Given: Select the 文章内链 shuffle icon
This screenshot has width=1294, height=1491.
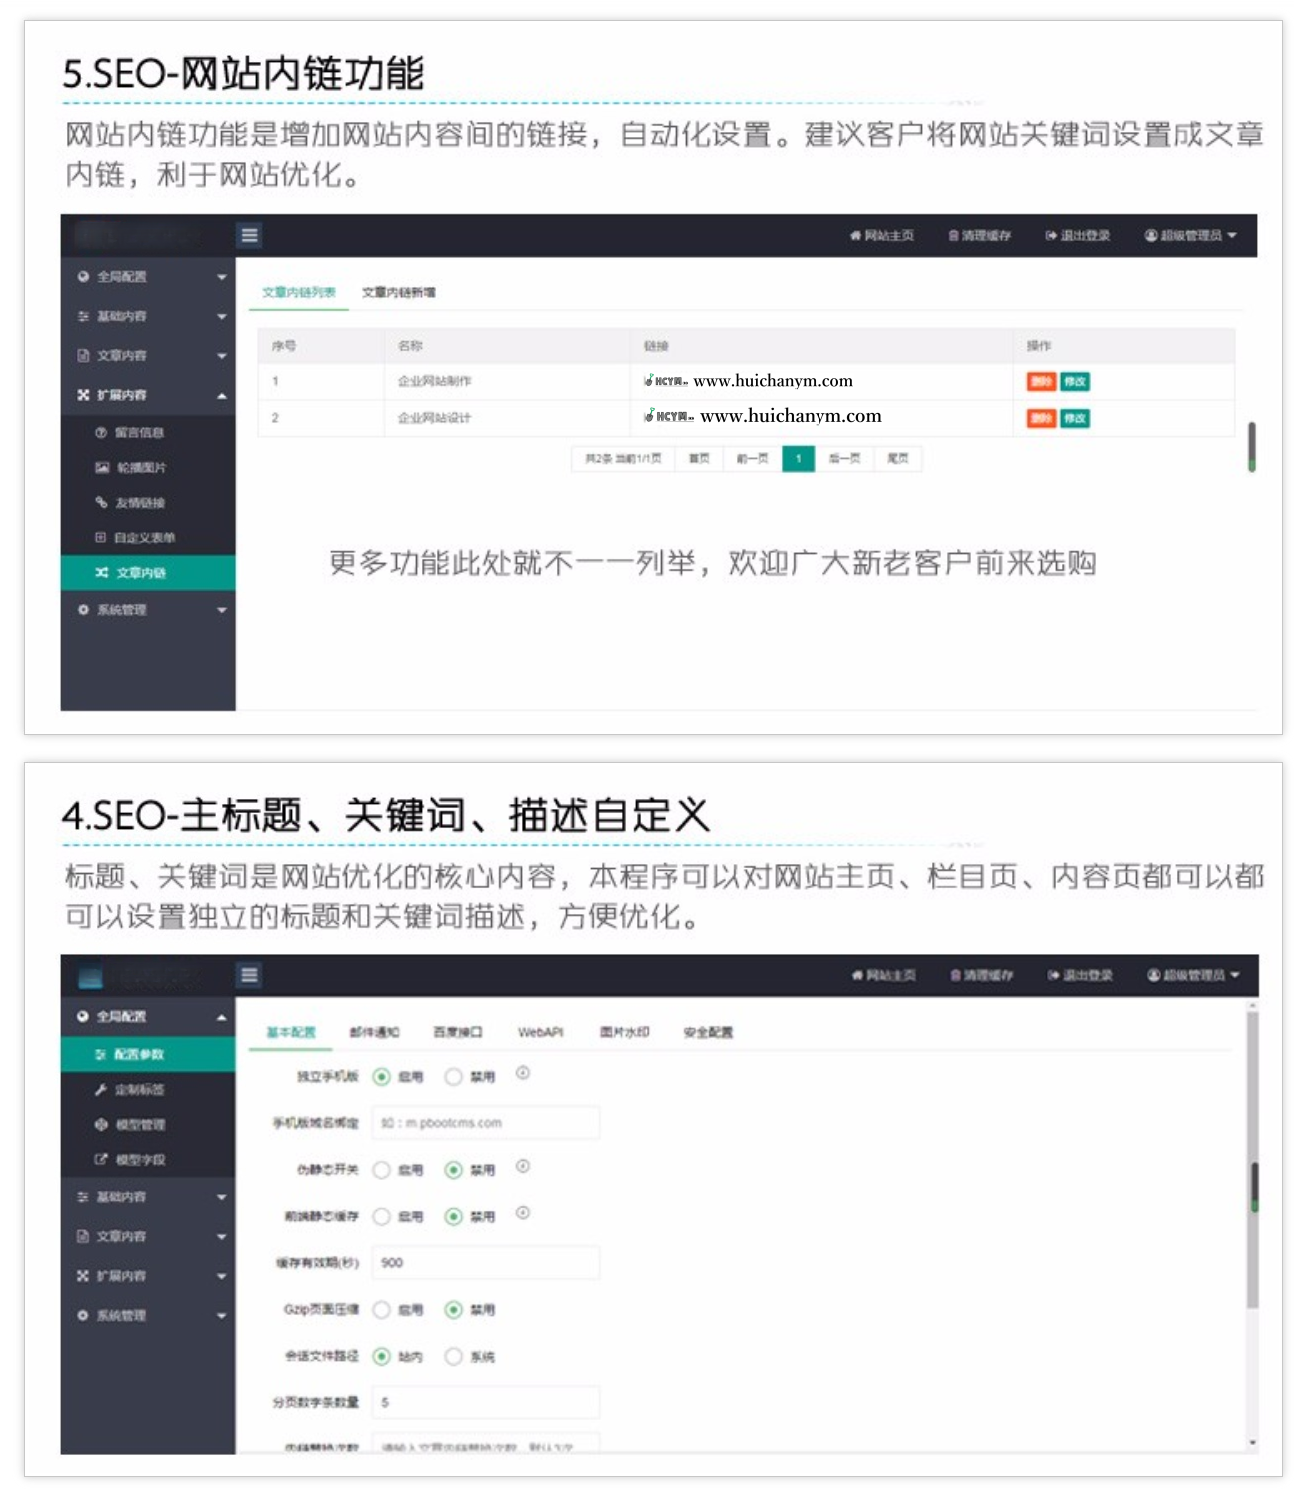Looking at the screenshot, I should tap(100, 573).
